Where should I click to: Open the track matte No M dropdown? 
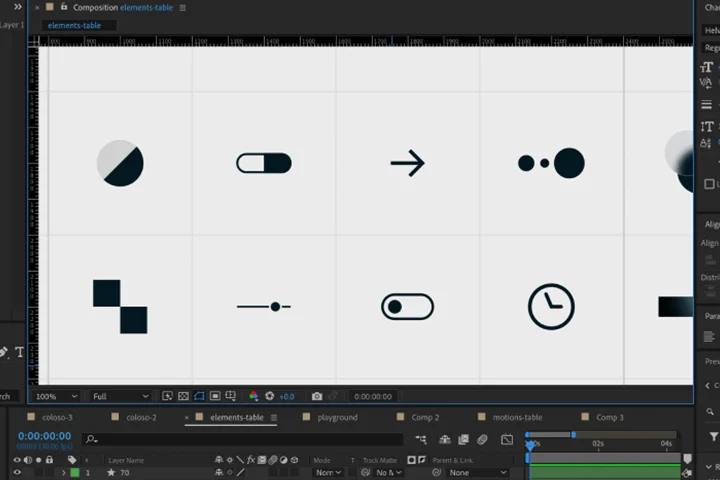388,473
